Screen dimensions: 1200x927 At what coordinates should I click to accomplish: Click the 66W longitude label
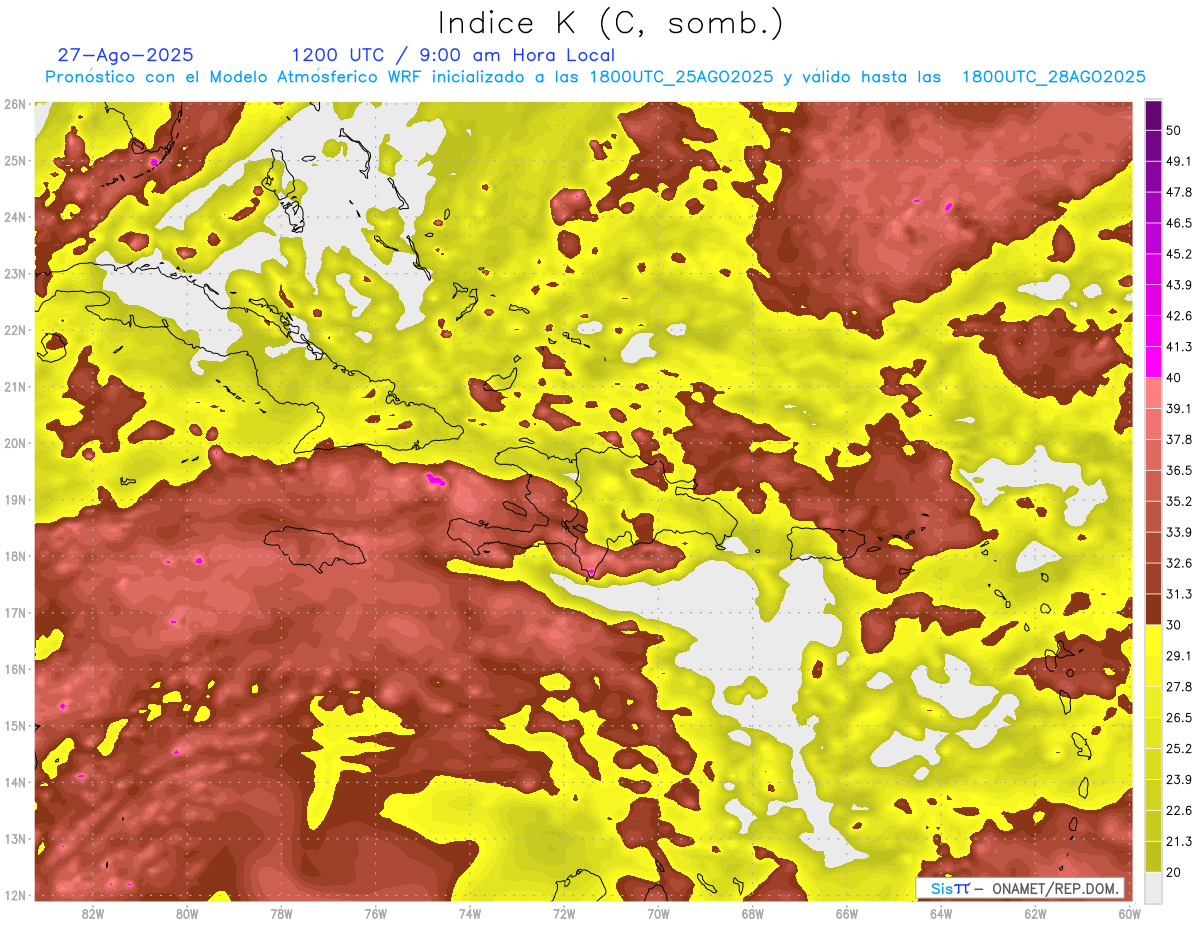coord(846,913)
